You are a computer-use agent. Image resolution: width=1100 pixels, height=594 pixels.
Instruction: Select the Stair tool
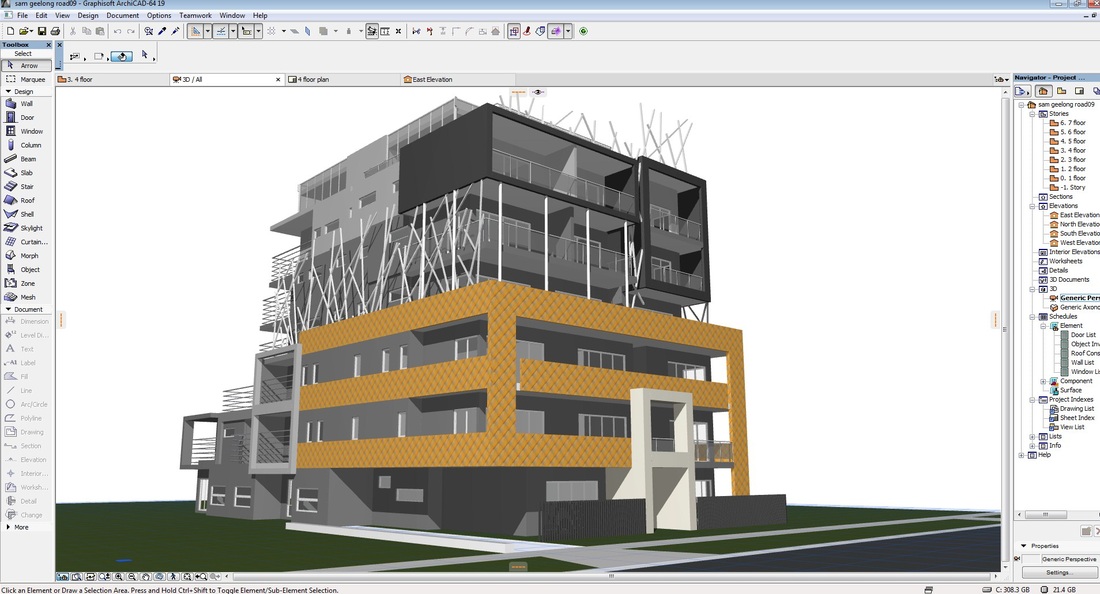pos(30,186)
